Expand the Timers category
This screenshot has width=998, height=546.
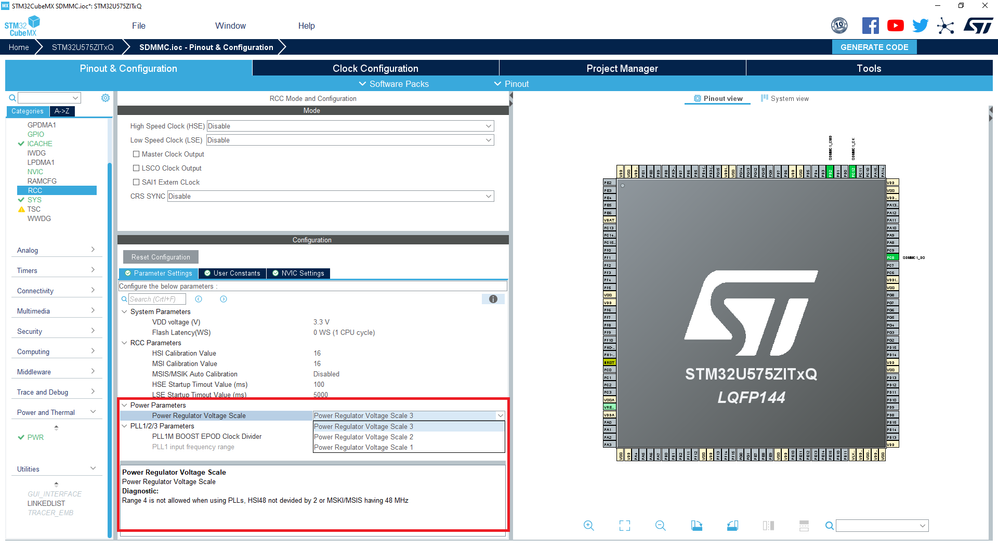click(56, 270)
